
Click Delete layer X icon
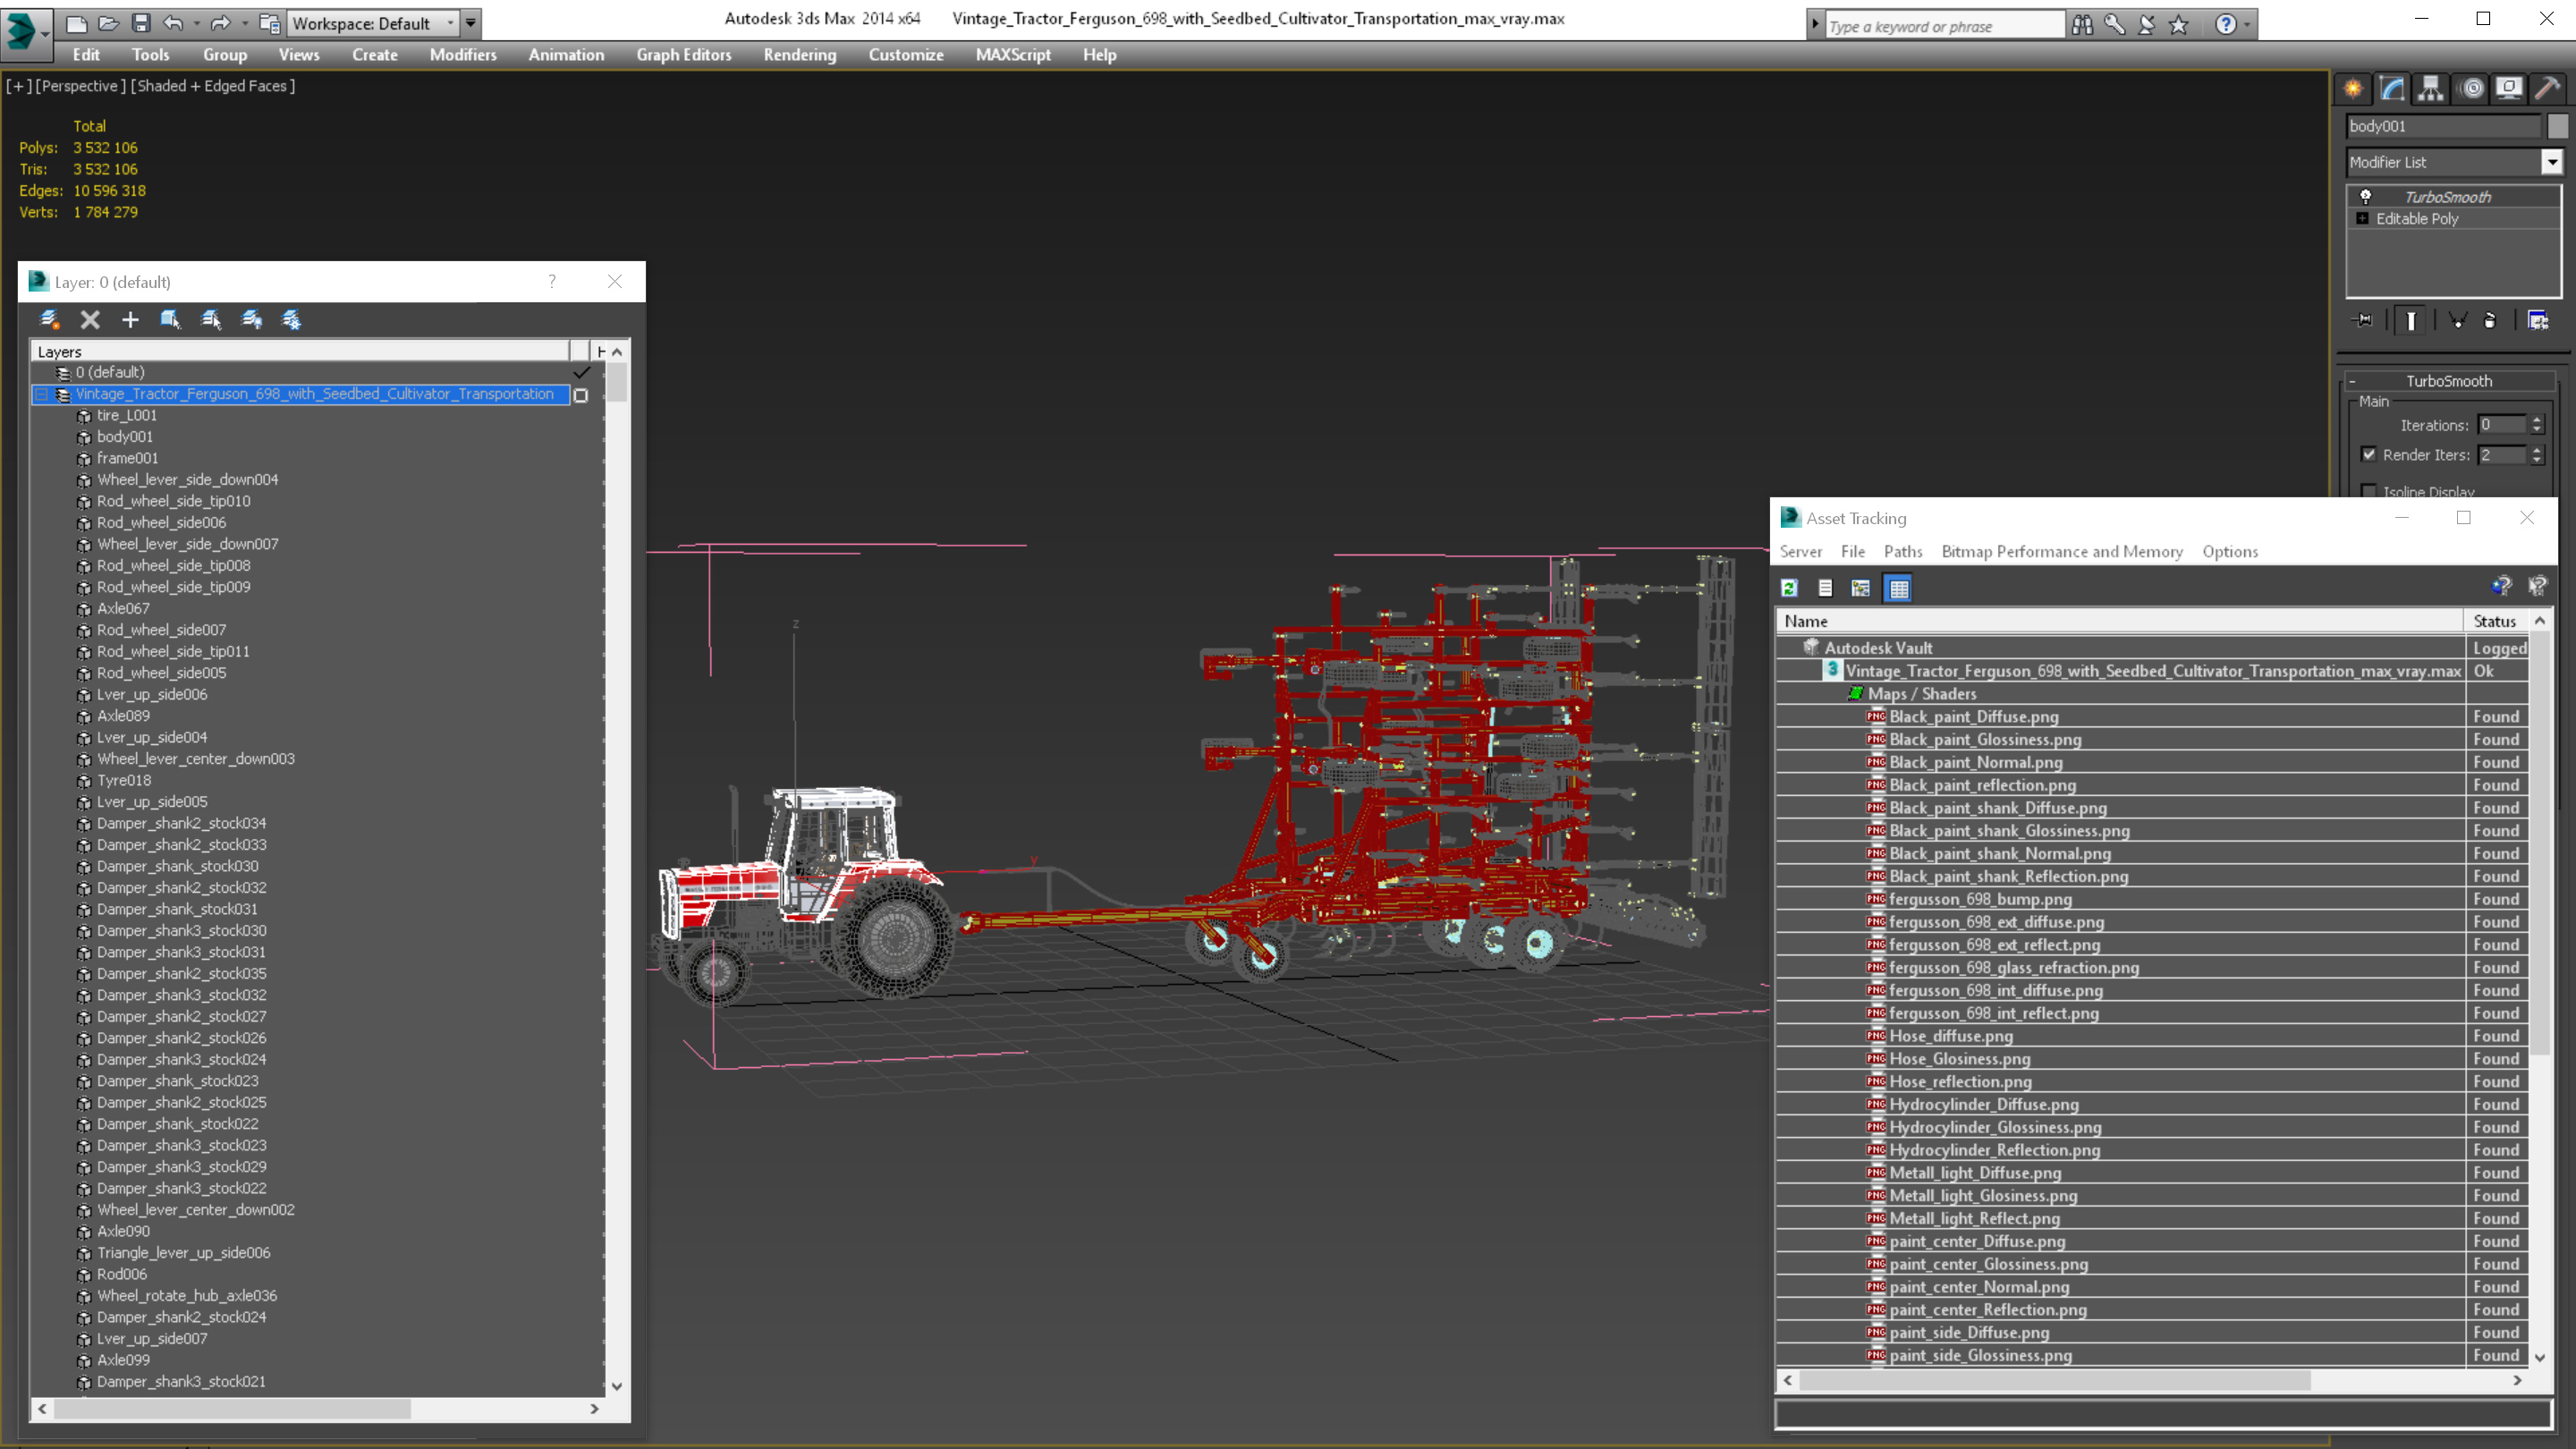click(x=90, y=320)
